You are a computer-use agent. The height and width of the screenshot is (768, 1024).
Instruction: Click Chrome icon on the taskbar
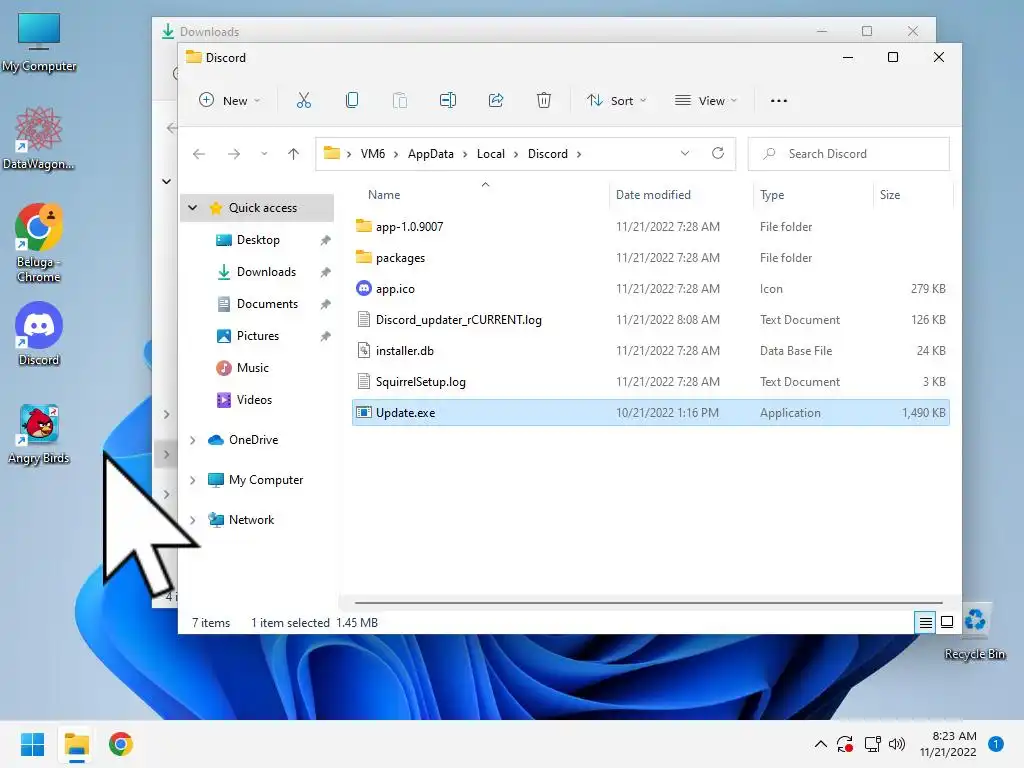pos(121,744)
